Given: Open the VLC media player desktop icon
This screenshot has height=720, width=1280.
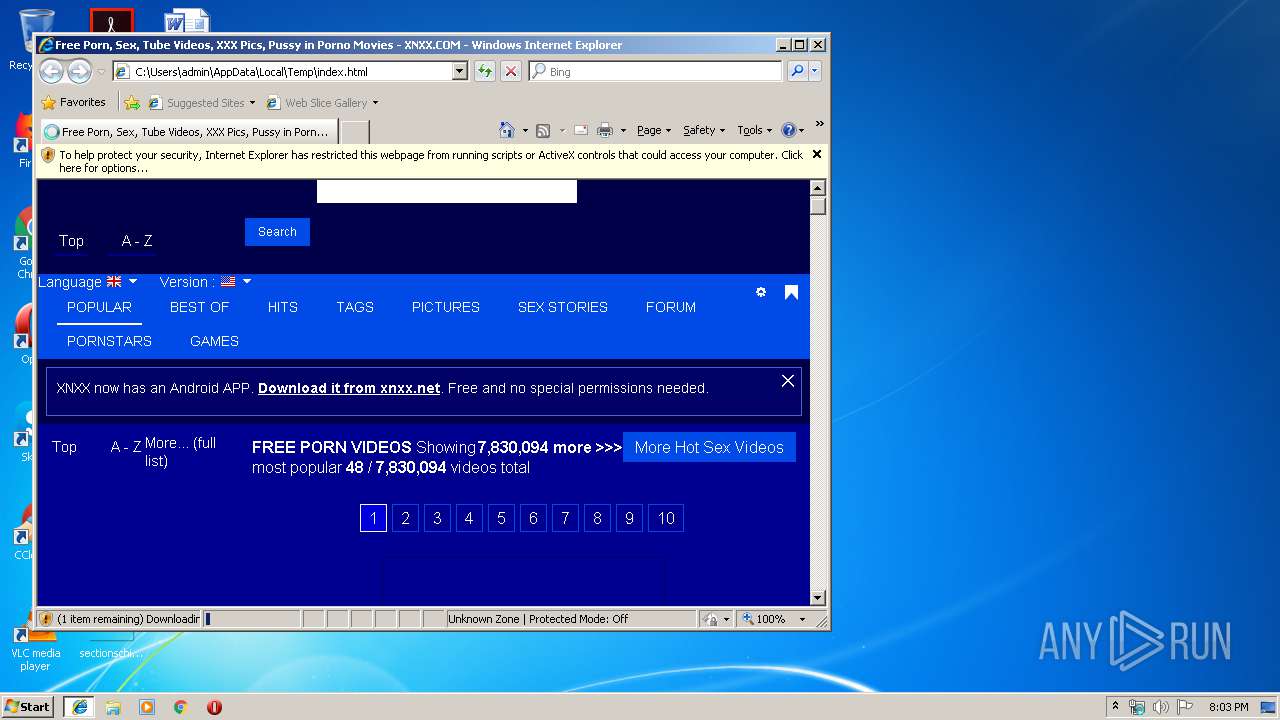Looking at the screenshot, I should 35,647.
